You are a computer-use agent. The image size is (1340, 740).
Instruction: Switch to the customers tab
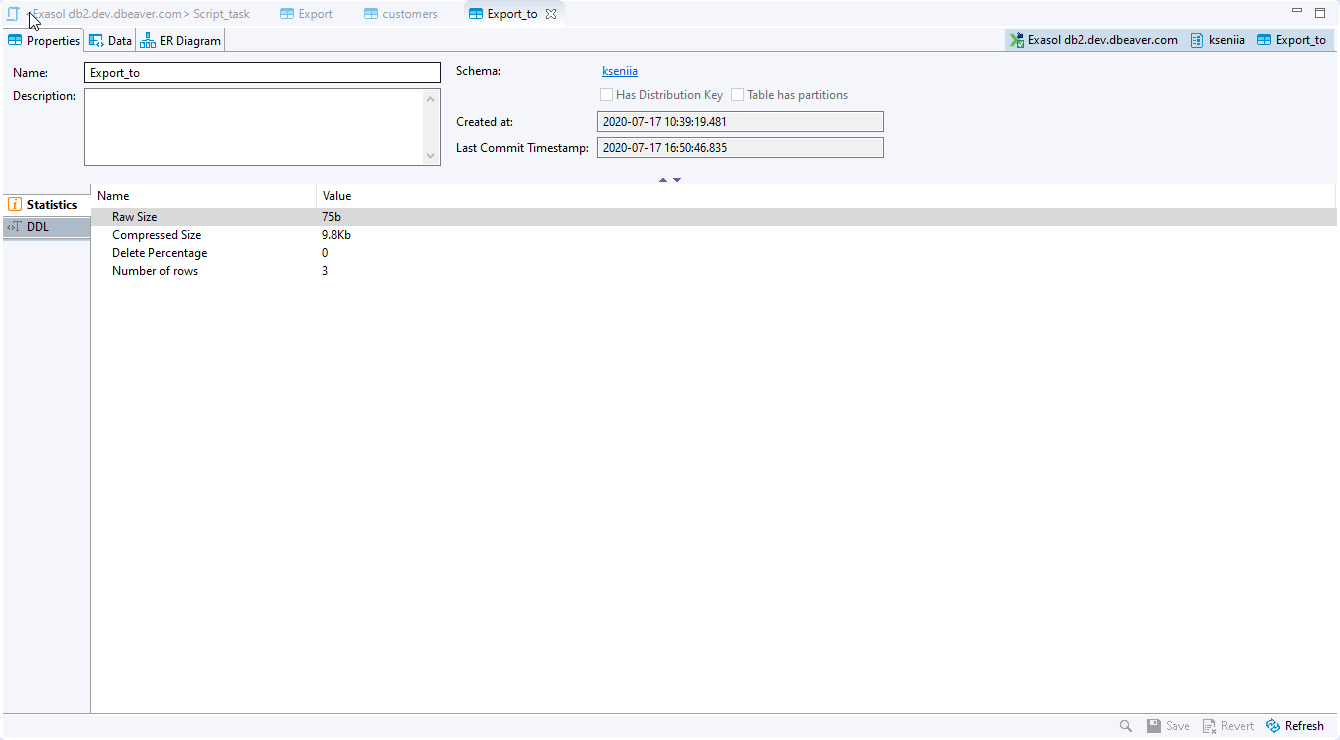[400, 13]
